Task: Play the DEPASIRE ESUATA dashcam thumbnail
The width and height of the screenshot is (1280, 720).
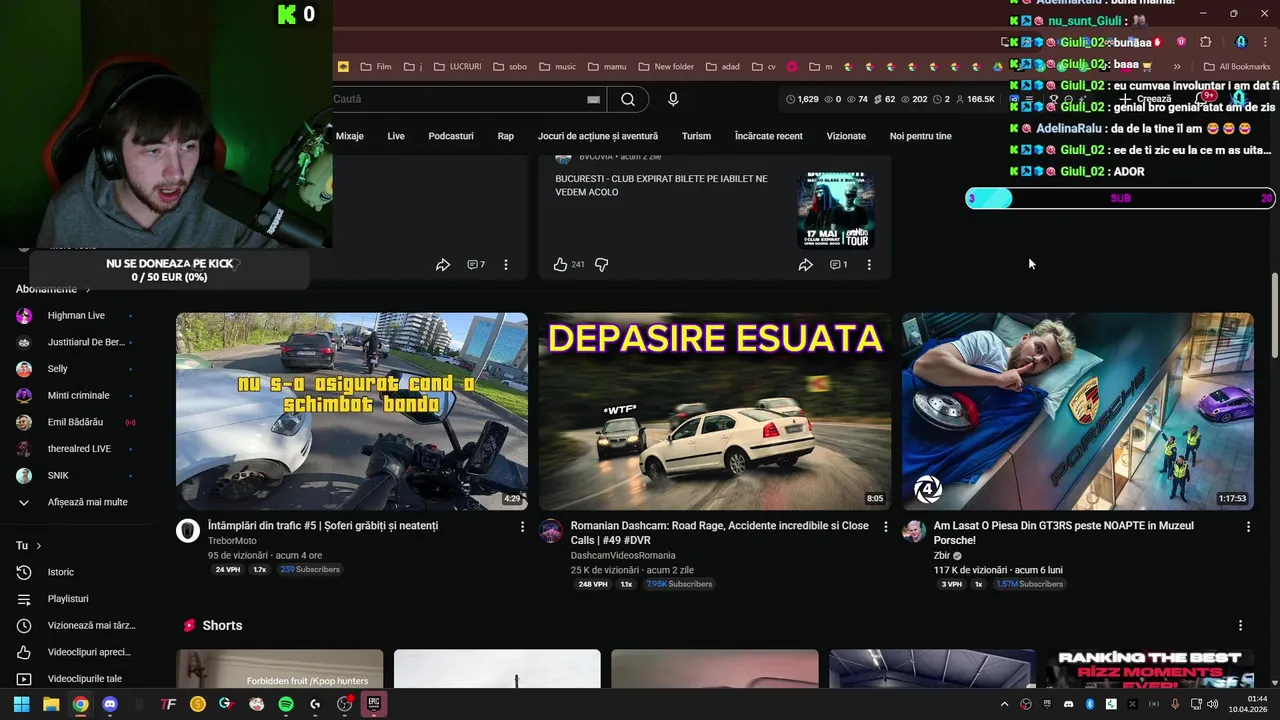Action: coord(715,411)
